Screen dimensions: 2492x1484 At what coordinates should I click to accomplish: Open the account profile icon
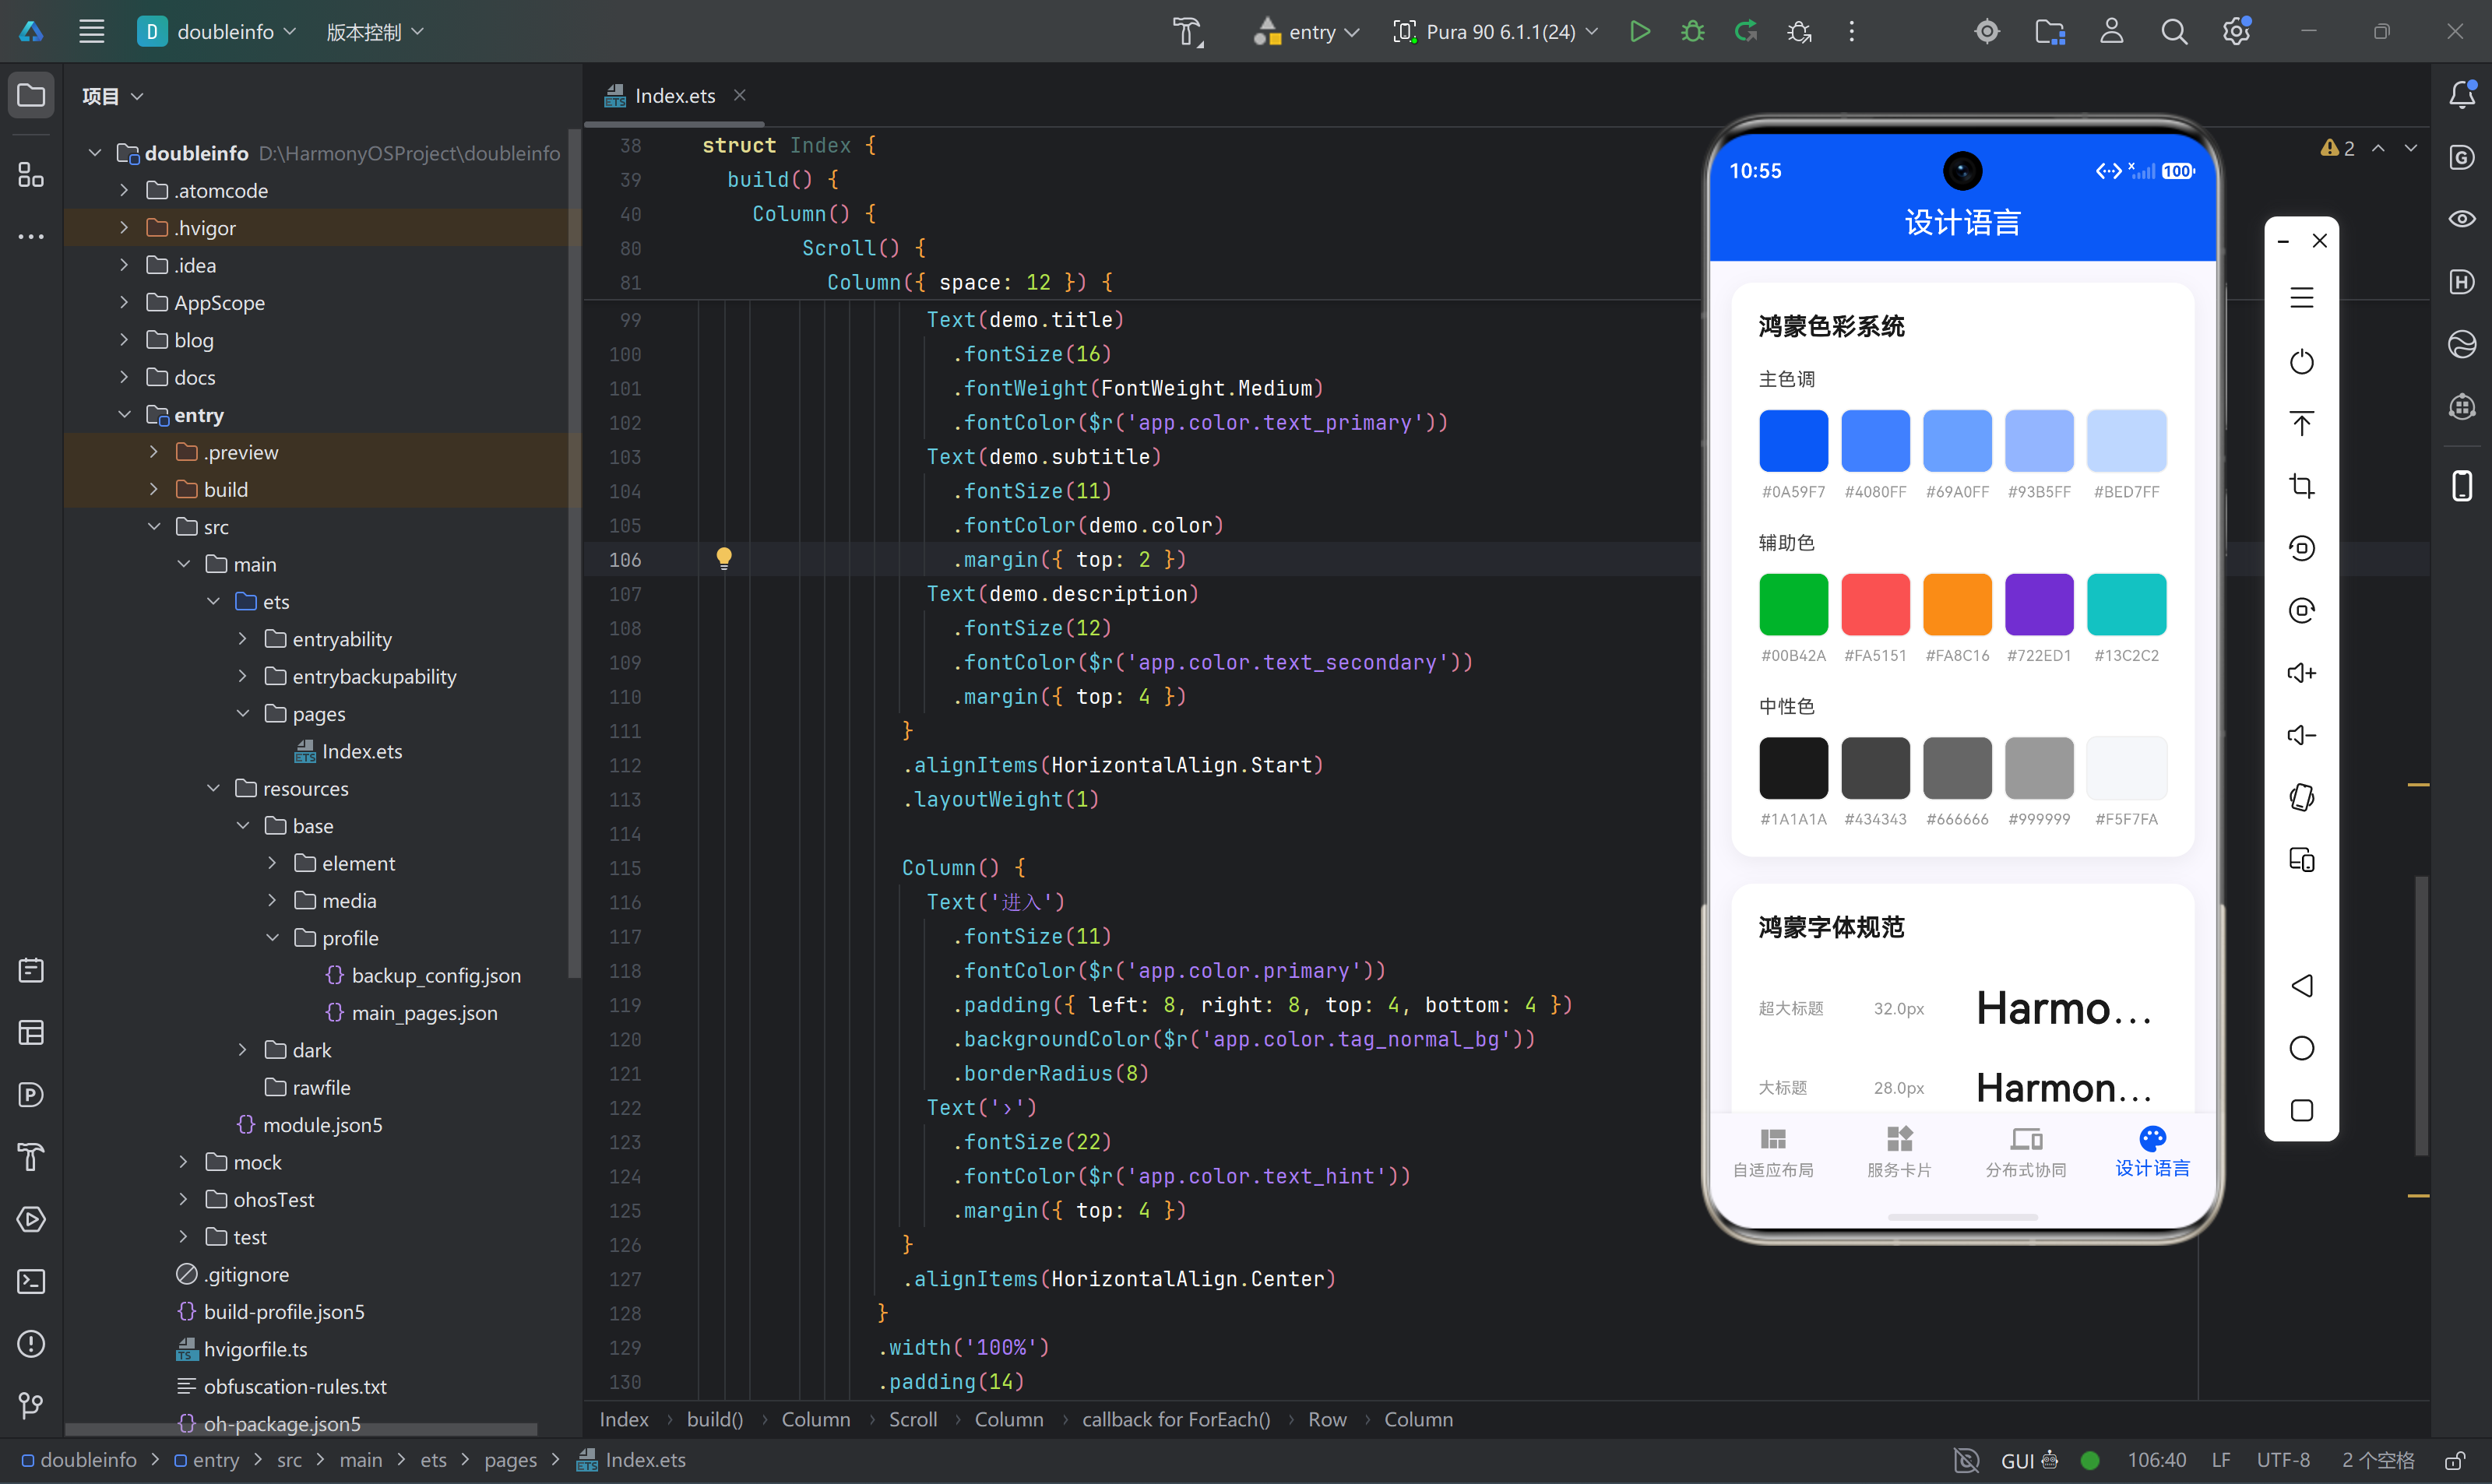pos(2111,32)
